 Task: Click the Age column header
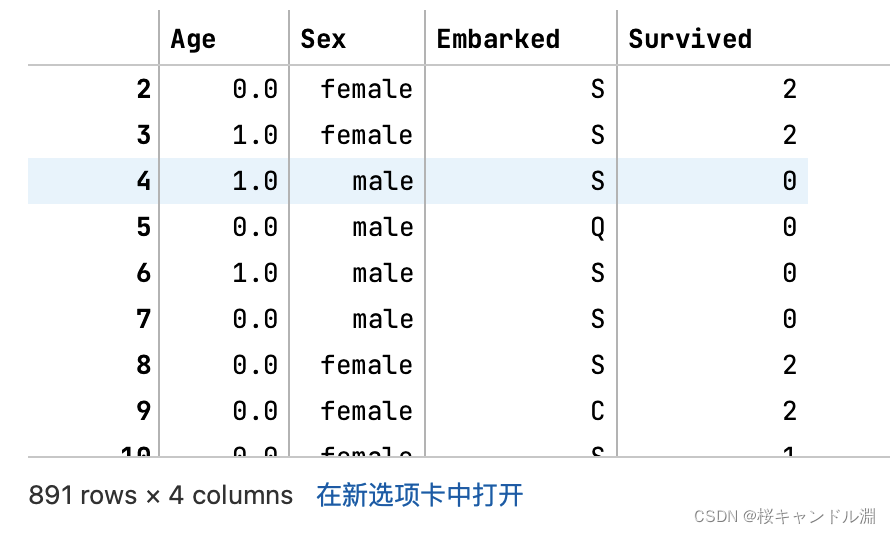pyautogui.click(x=194, y=39)
